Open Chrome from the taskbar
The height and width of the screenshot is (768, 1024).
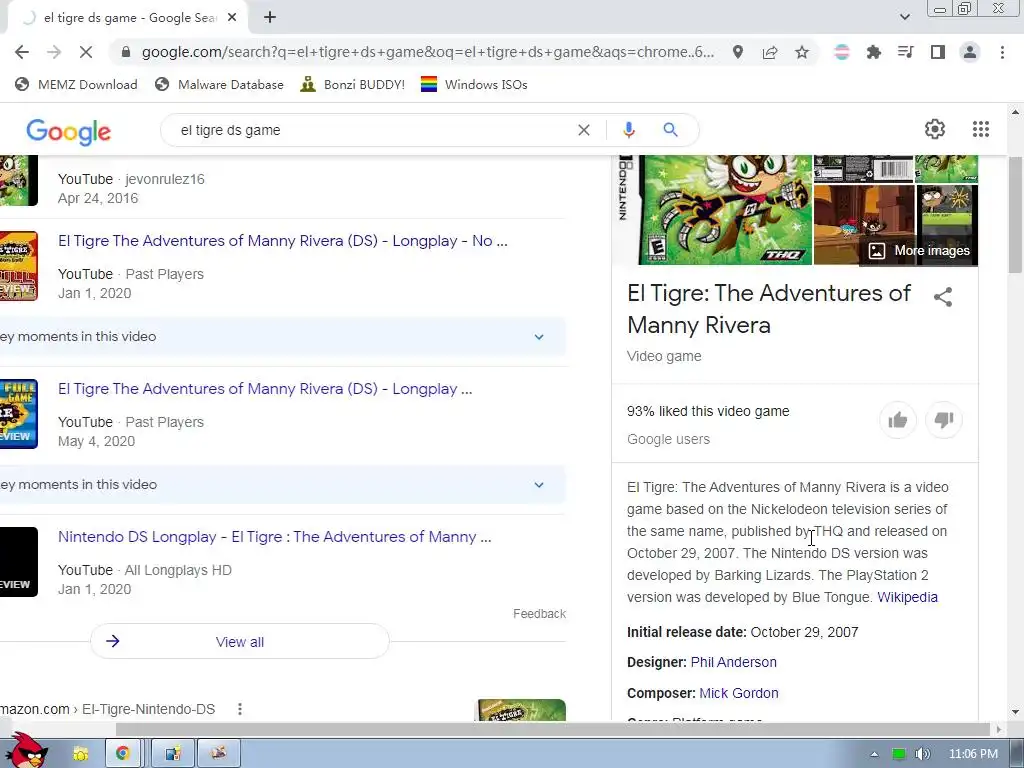[122, 754]
